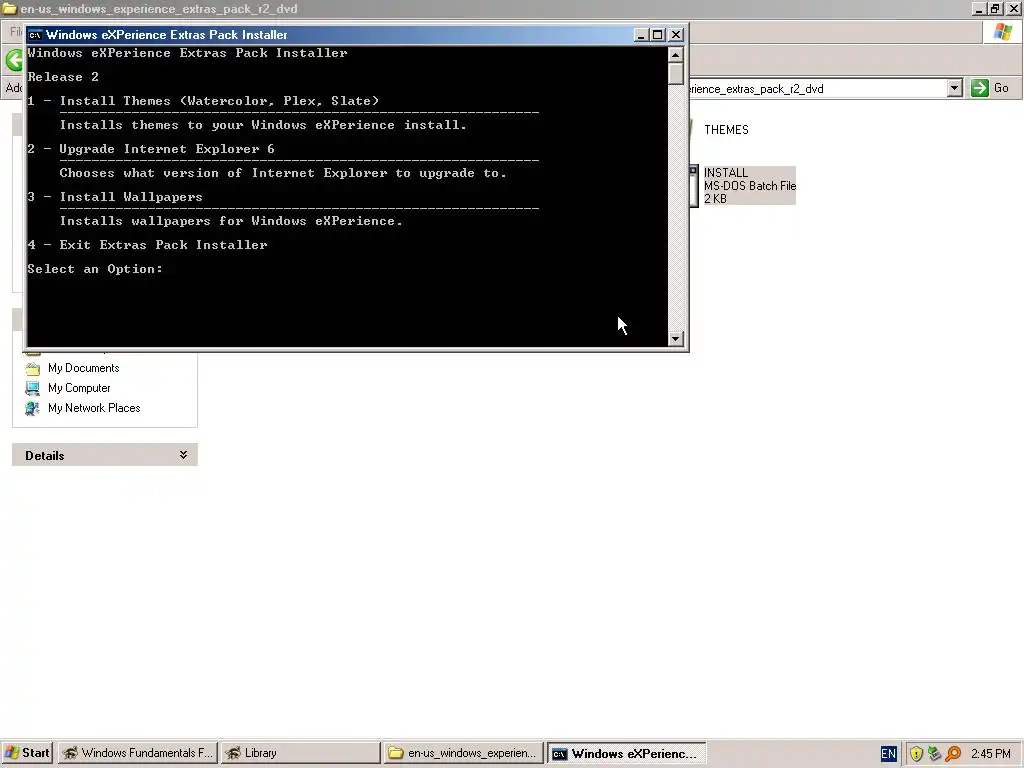Screen dimensions: 1024x768
Task: Open the EN language bar indicator
Action: click(888, 754)
